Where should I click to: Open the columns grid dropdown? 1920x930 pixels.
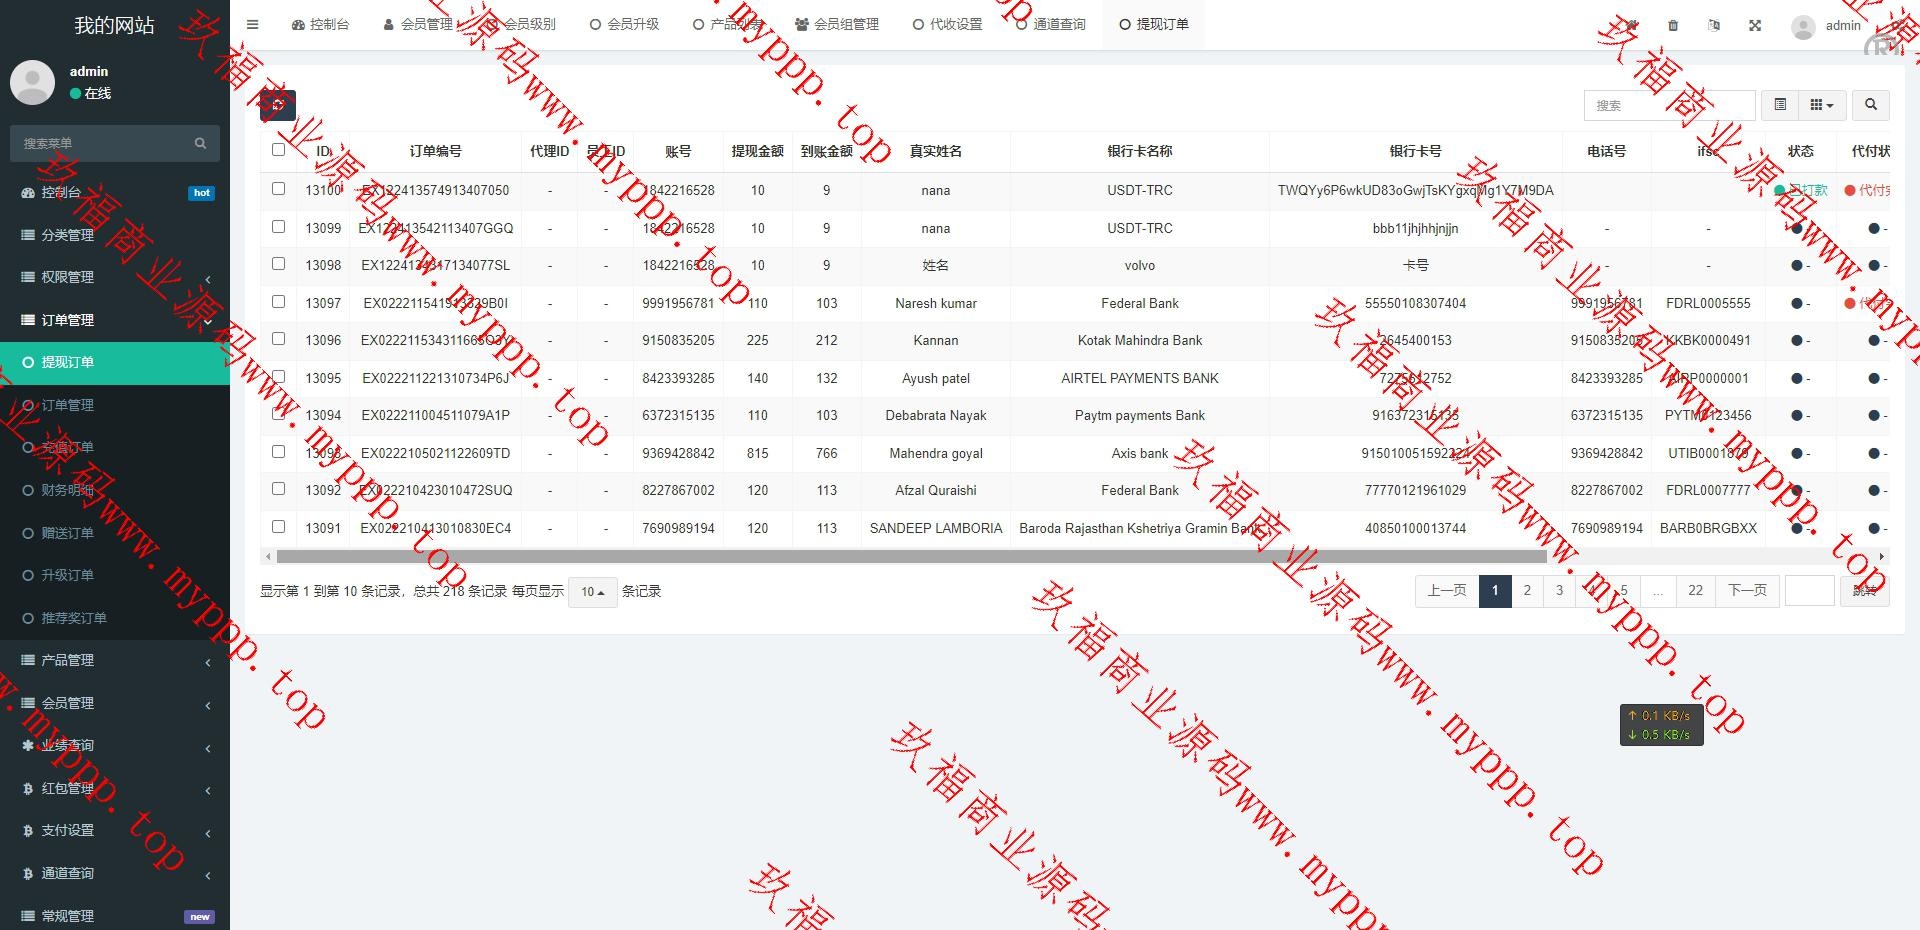click(1821, 105)
